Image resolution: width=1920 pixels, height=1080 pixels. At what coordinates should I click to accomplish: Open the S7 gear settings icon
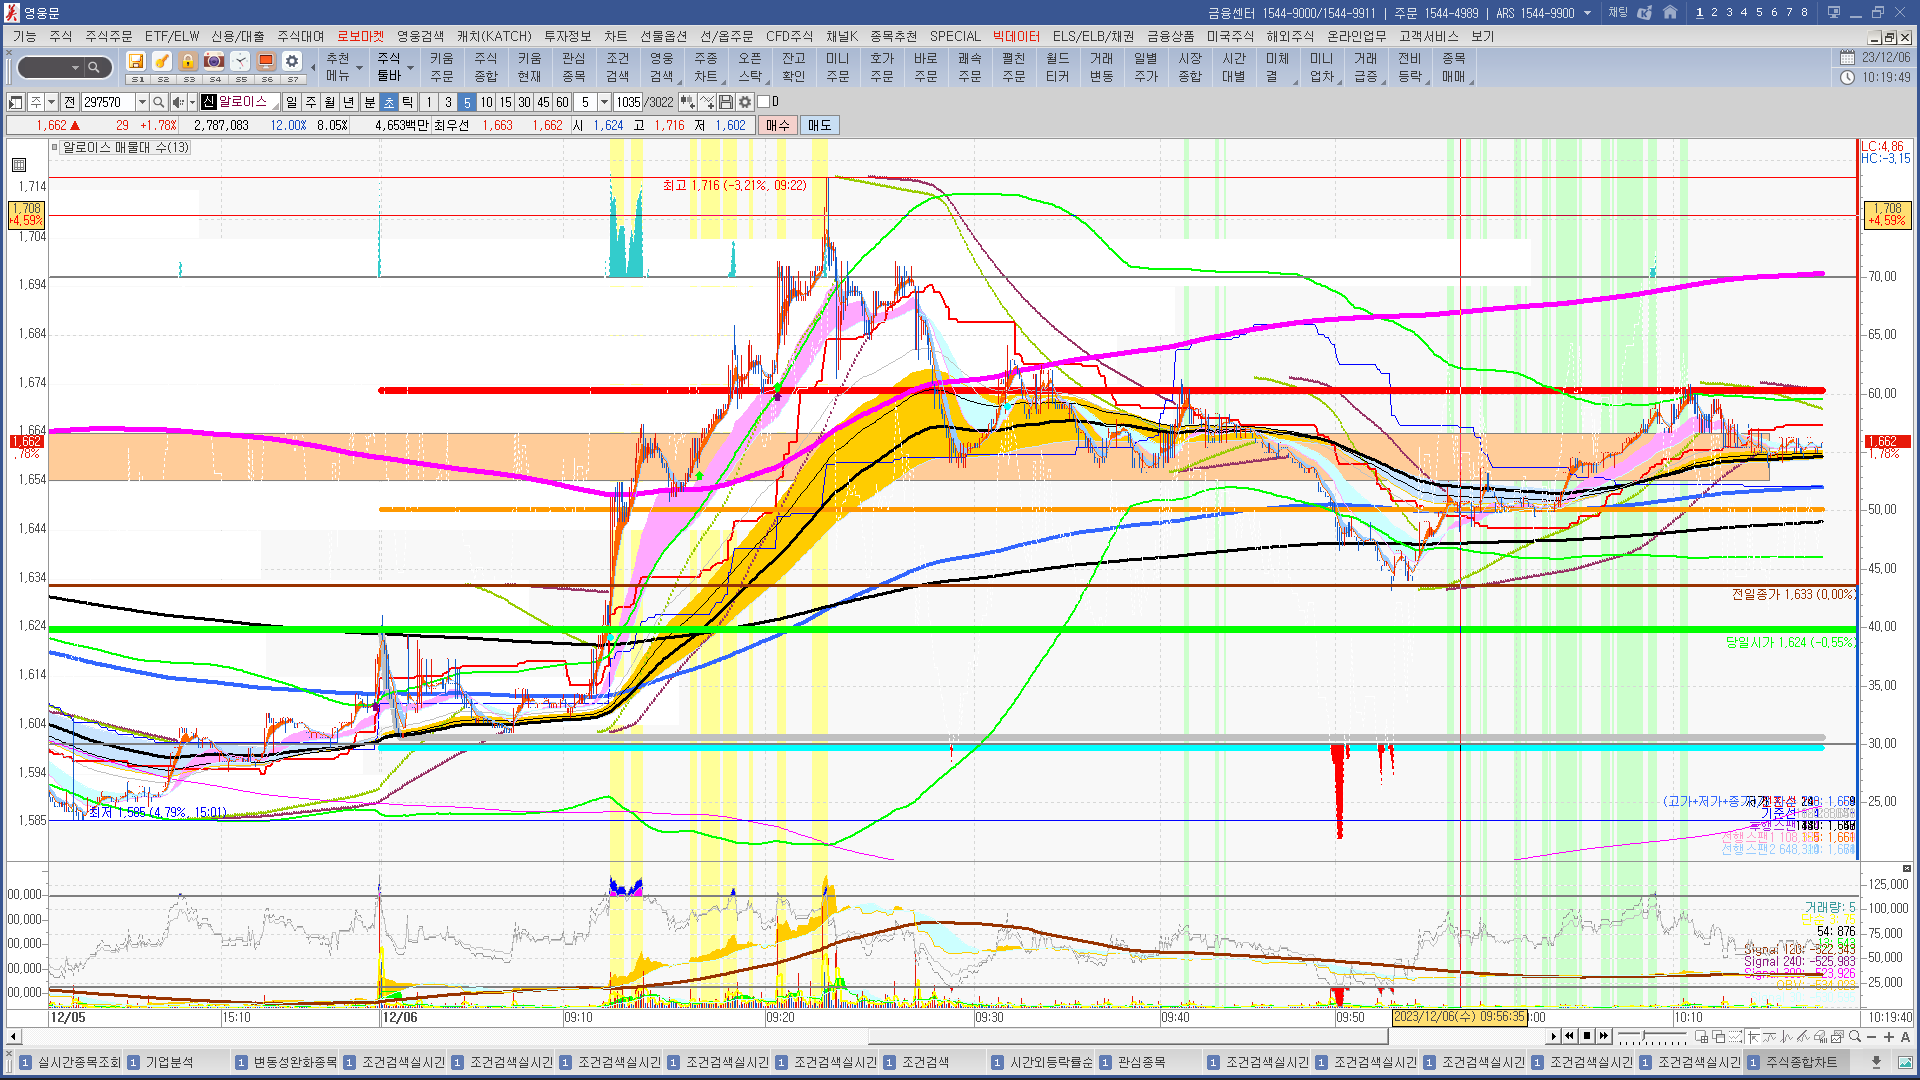coord(292,62)
